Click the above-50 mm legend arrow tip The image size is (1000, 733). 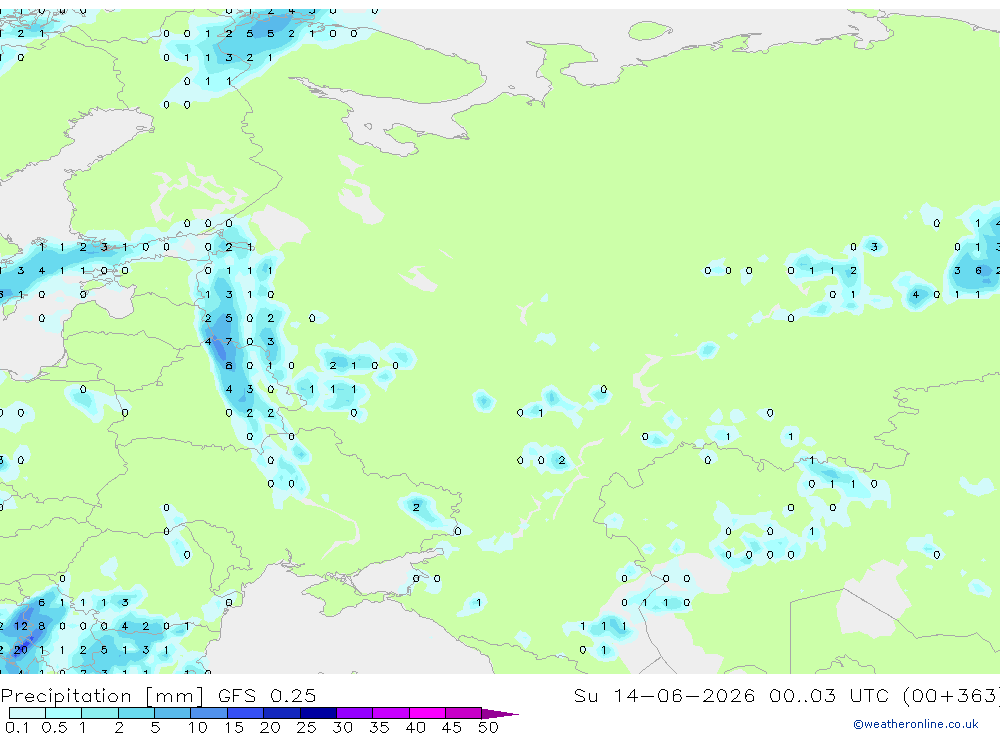click(500, 713)
